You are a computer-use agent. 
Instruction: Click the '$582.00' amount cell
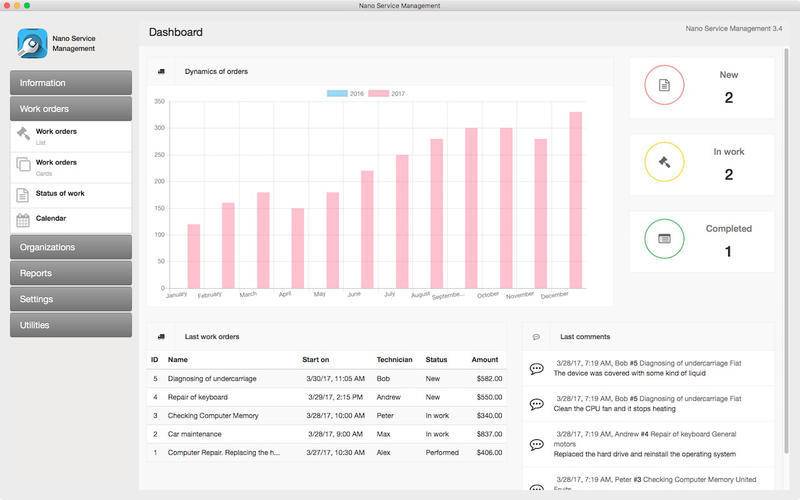pyautogui.click(x=489, y=379)
